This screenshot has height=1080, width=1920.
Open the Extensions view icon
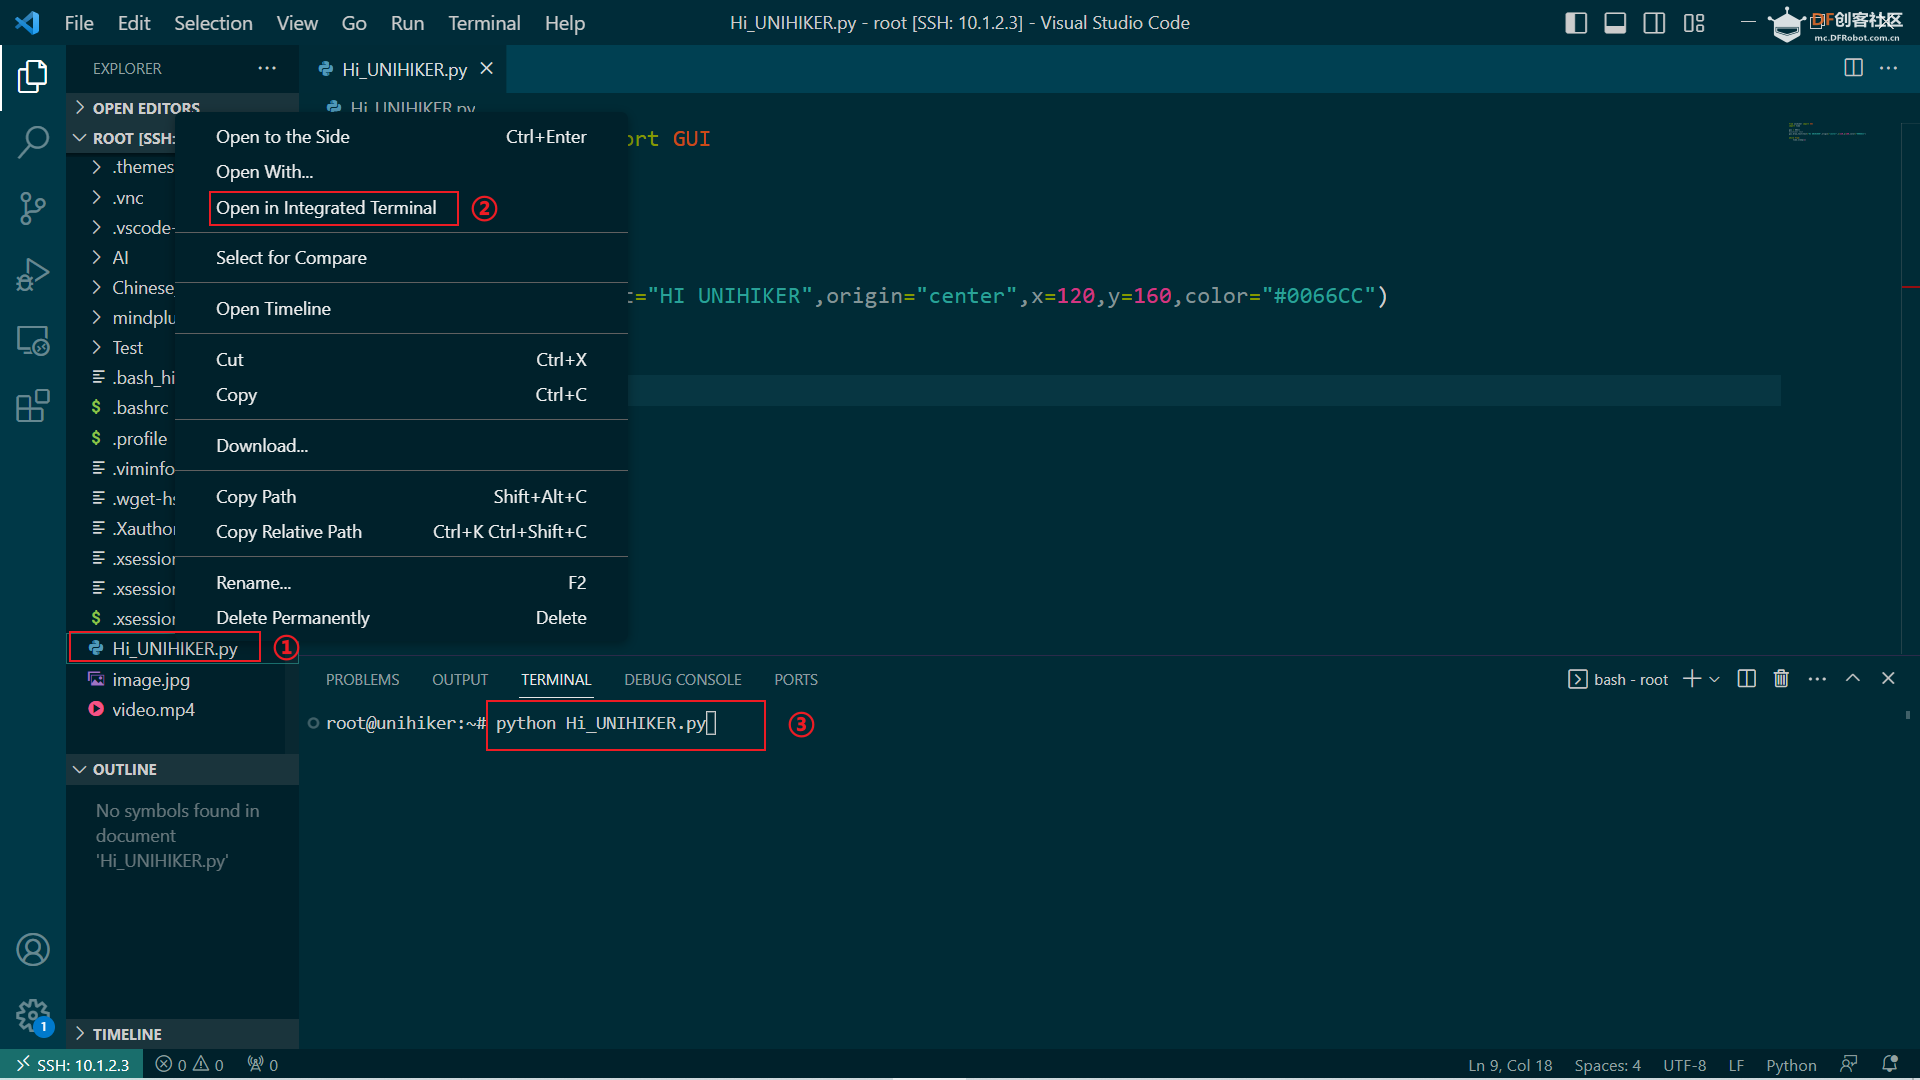32,406
